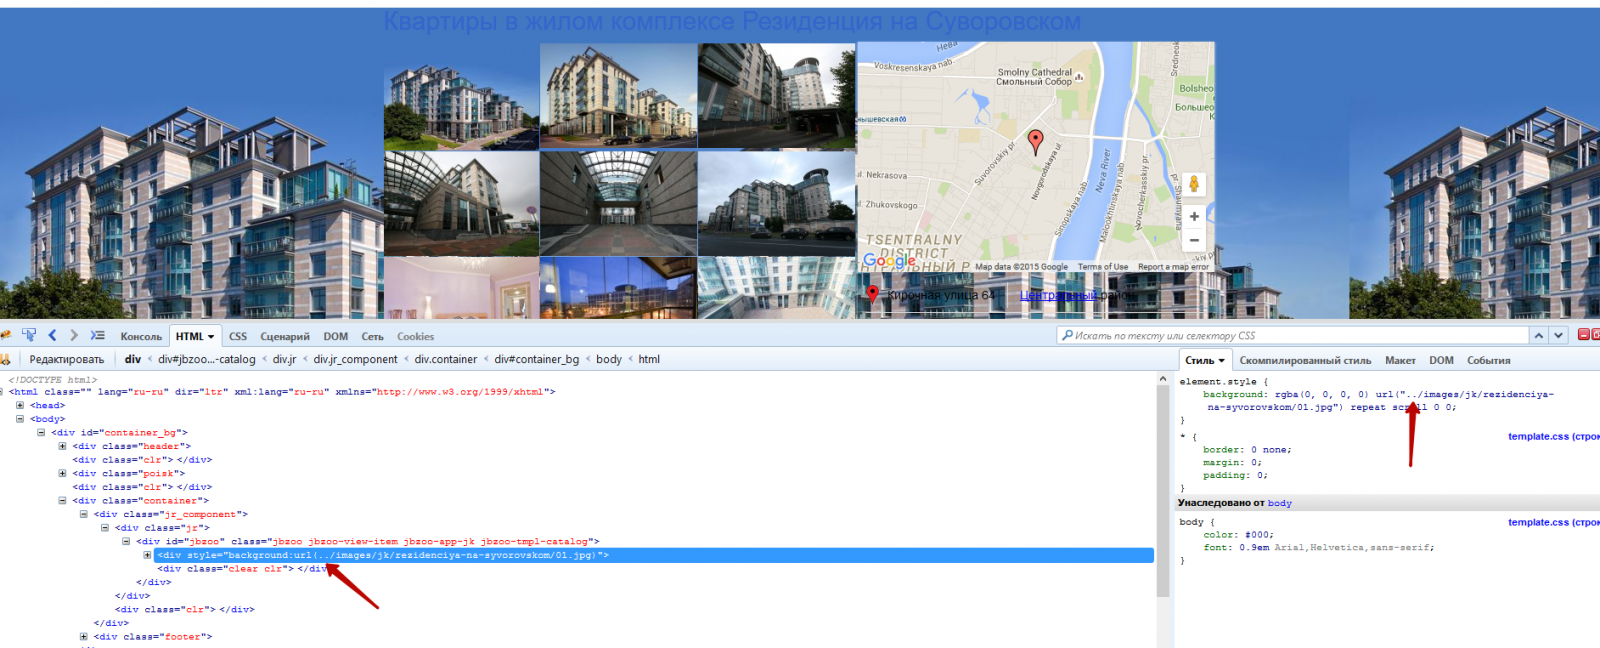Jump to the next search result arrow
The height and width of the screenshot is (648, 1600).
pos(1559,335)
